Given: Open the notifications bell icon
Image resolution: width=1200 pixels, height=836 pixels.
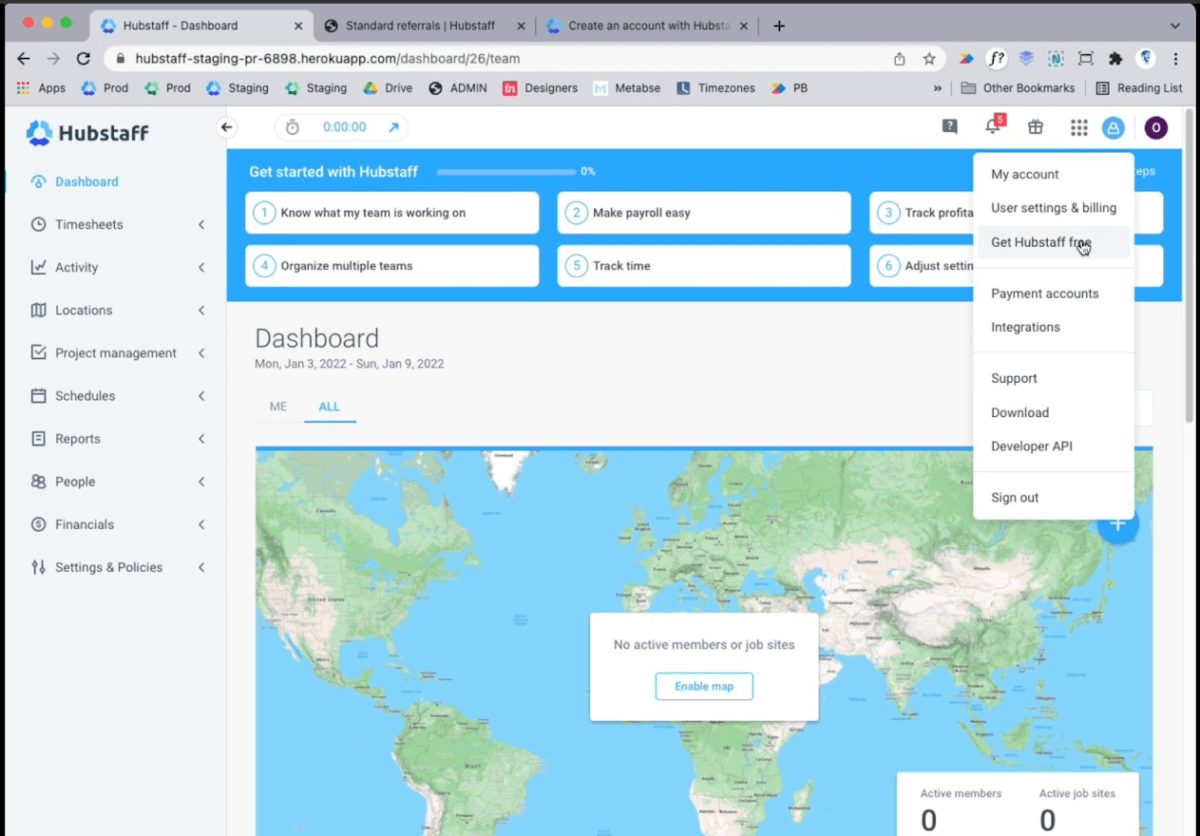Looking at the screenshot, I should pos(992,127).
